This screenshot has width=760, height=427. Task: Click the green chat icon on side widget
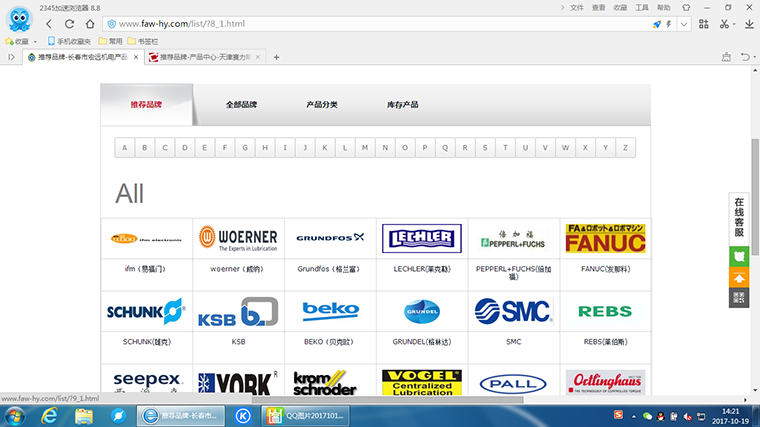pyautogui.click(x=739, y=256)
